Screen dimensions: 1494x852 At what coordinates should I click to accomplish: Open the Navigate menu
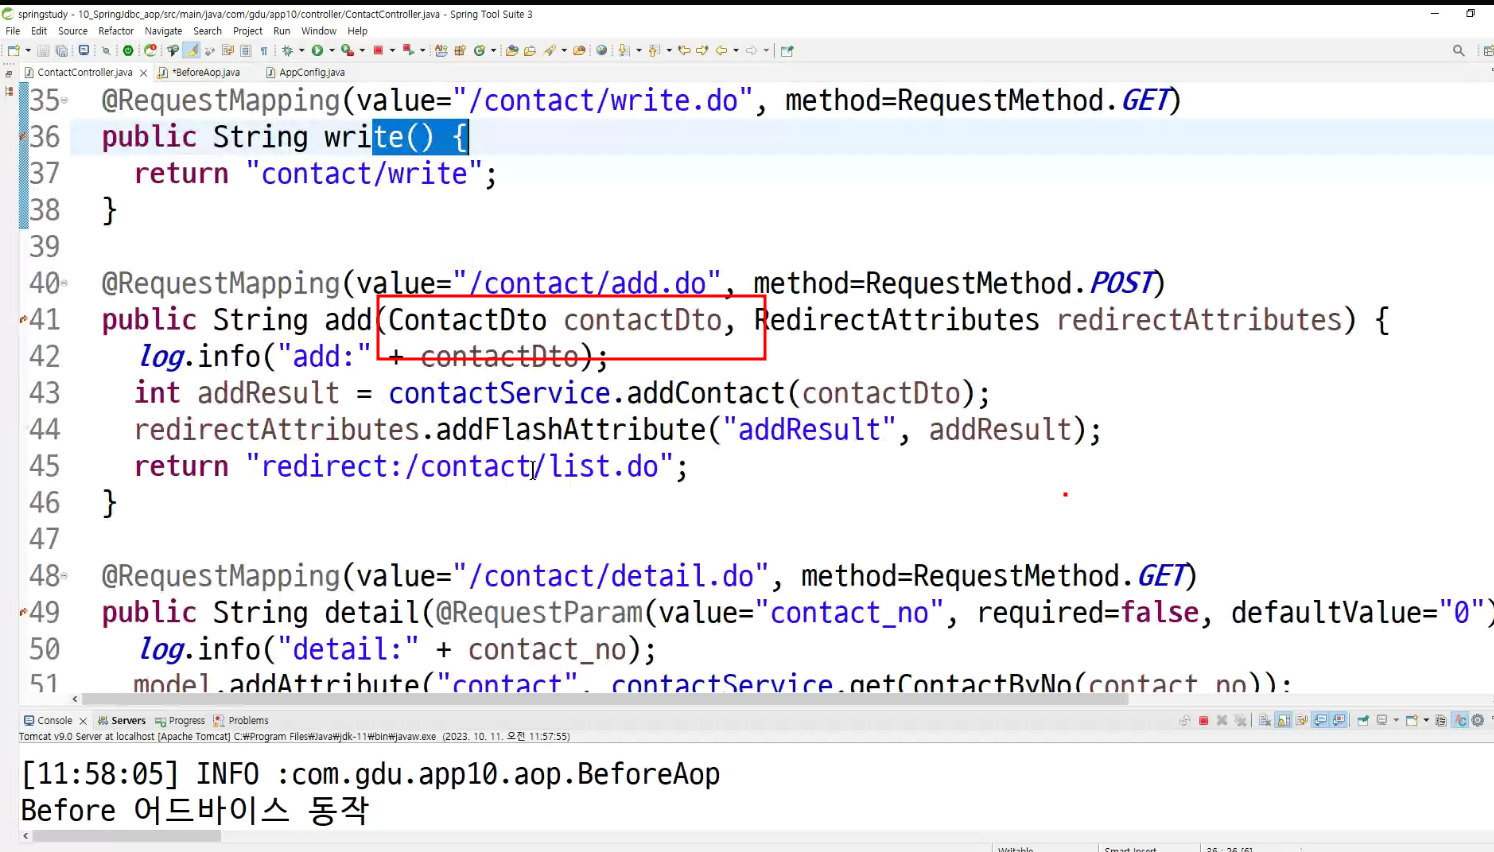(163, 31)
